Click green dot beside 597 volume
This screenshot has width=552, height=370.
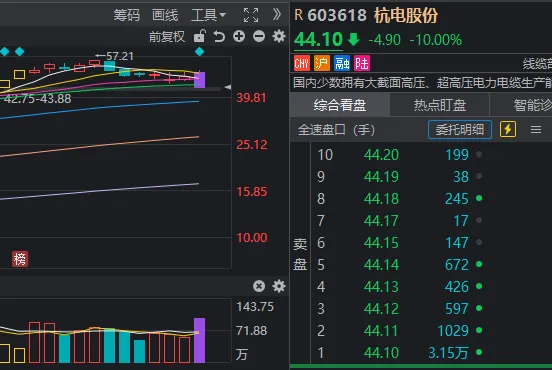(x=479, y=308)
